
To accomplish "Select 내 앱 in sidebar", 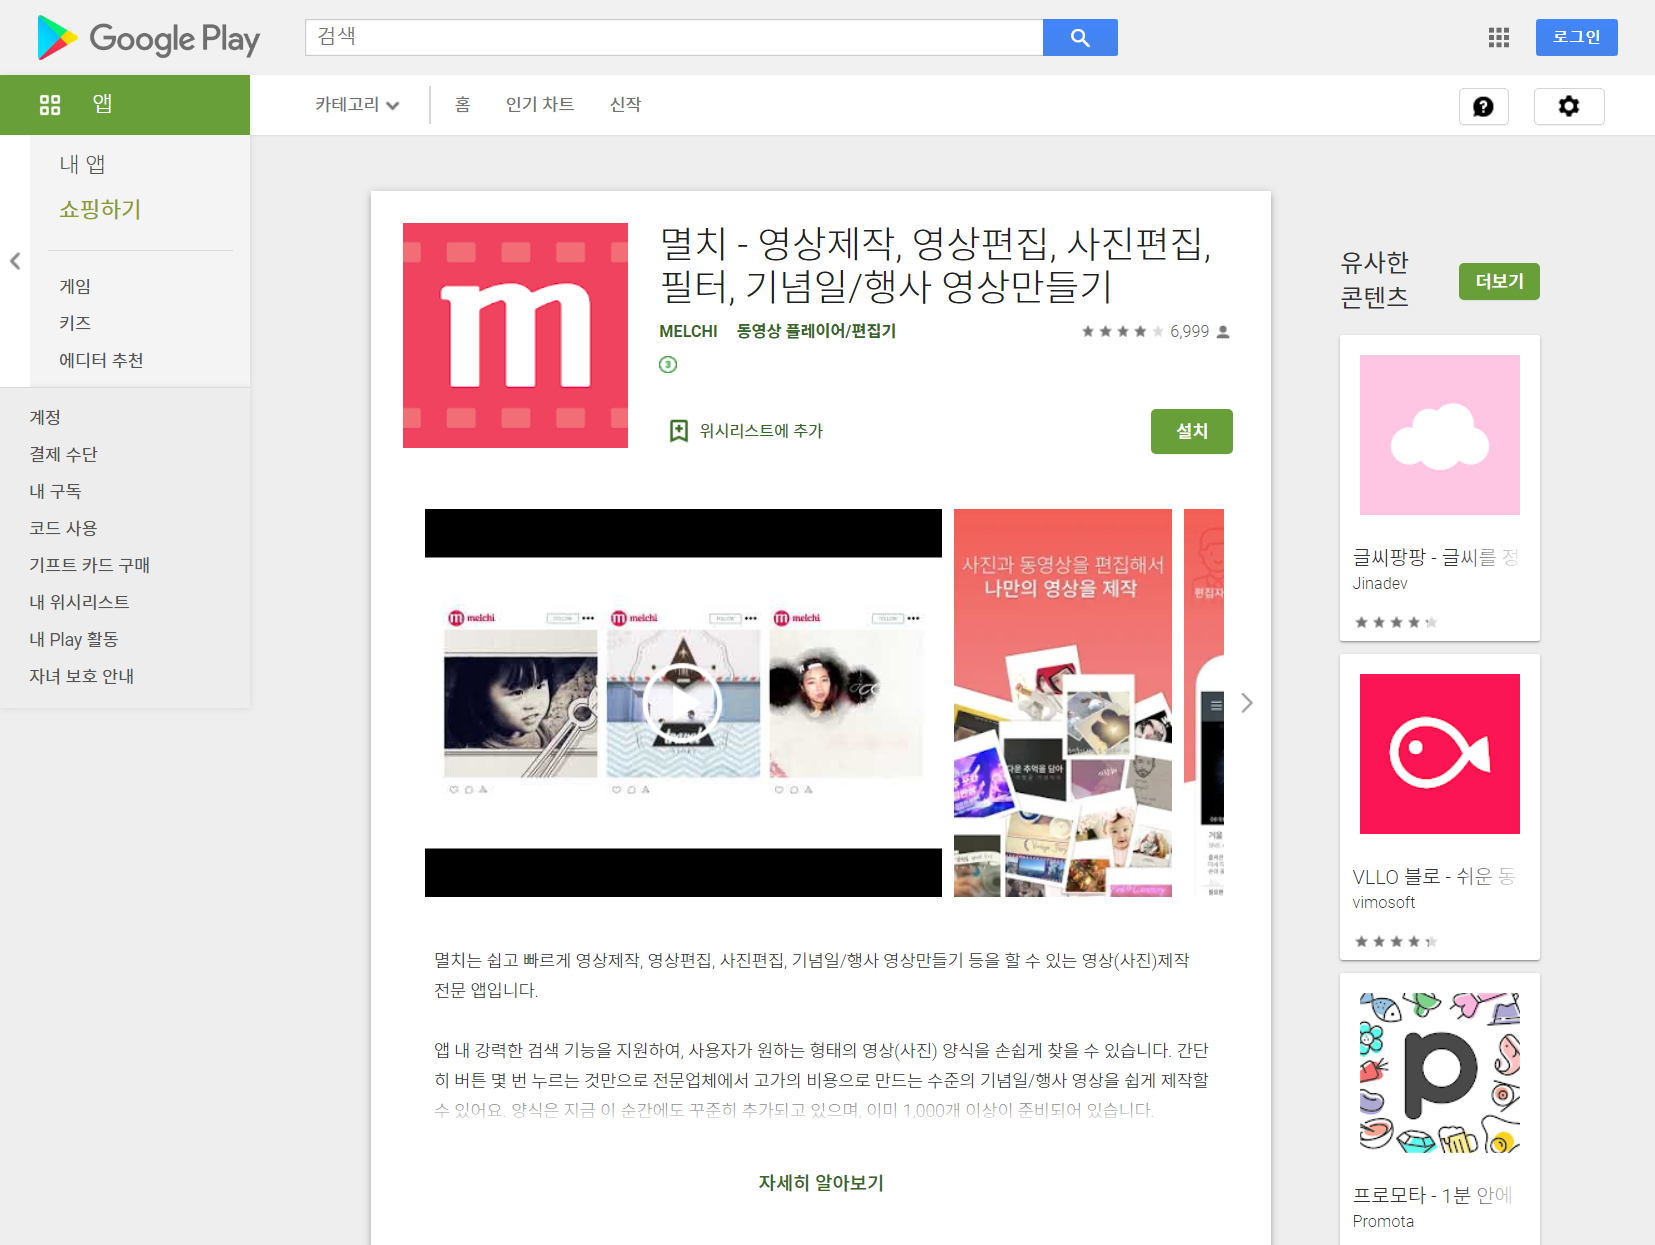I will (x=82, y=164).
